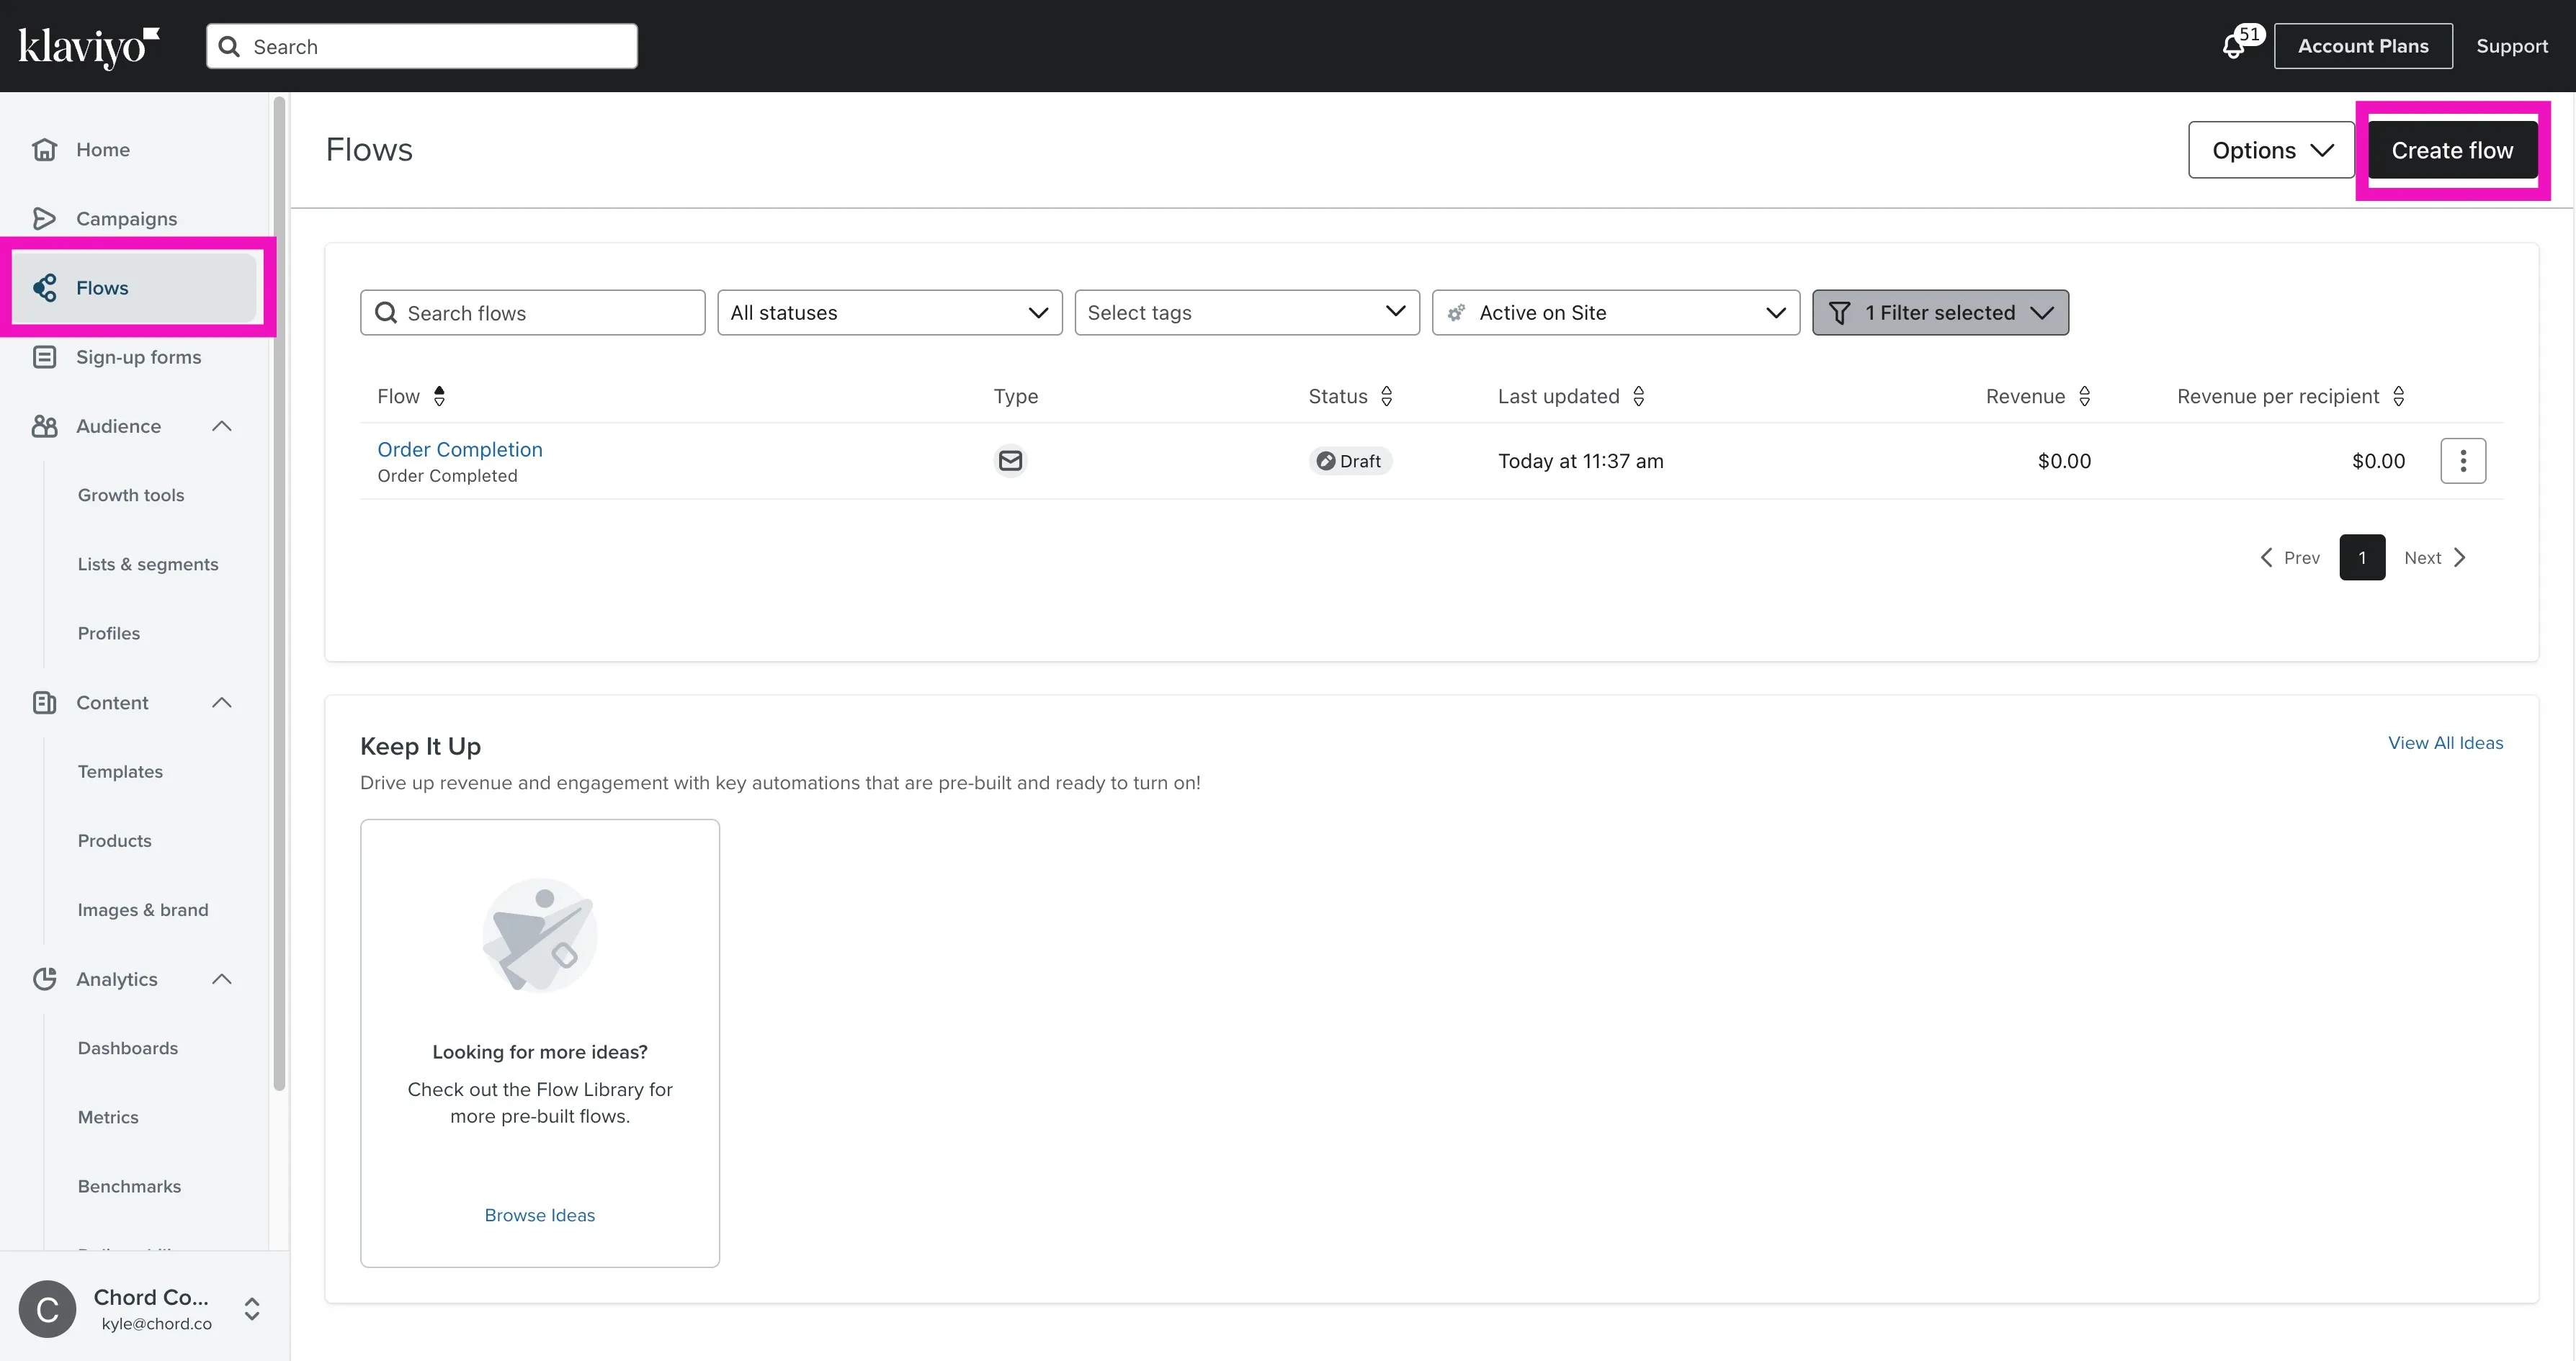Click the Create flow button
The image size is (2576, 1361).
(2452, 150)
